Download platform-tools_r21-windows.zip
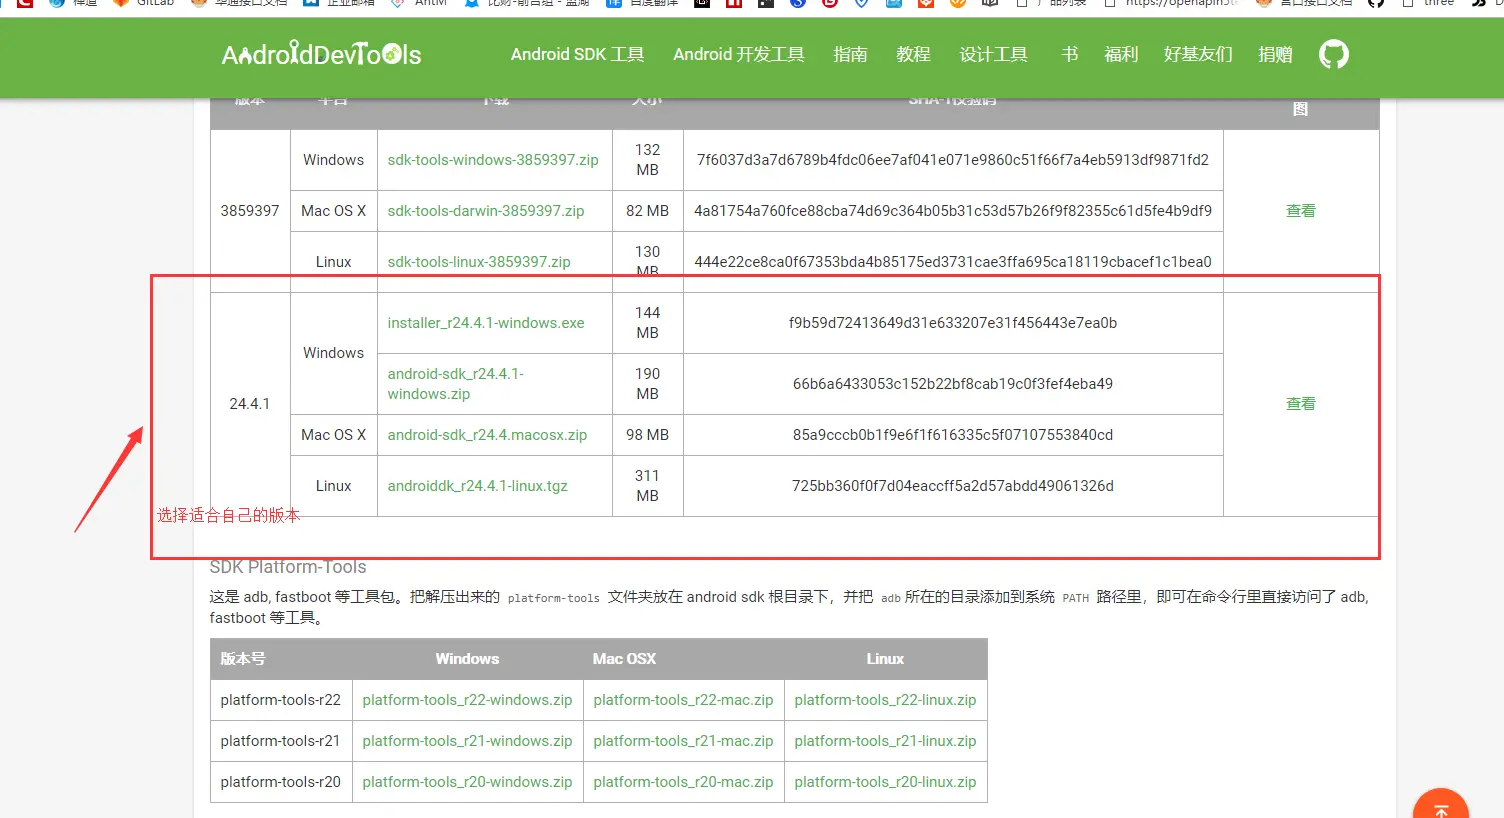 pos(467,741)
